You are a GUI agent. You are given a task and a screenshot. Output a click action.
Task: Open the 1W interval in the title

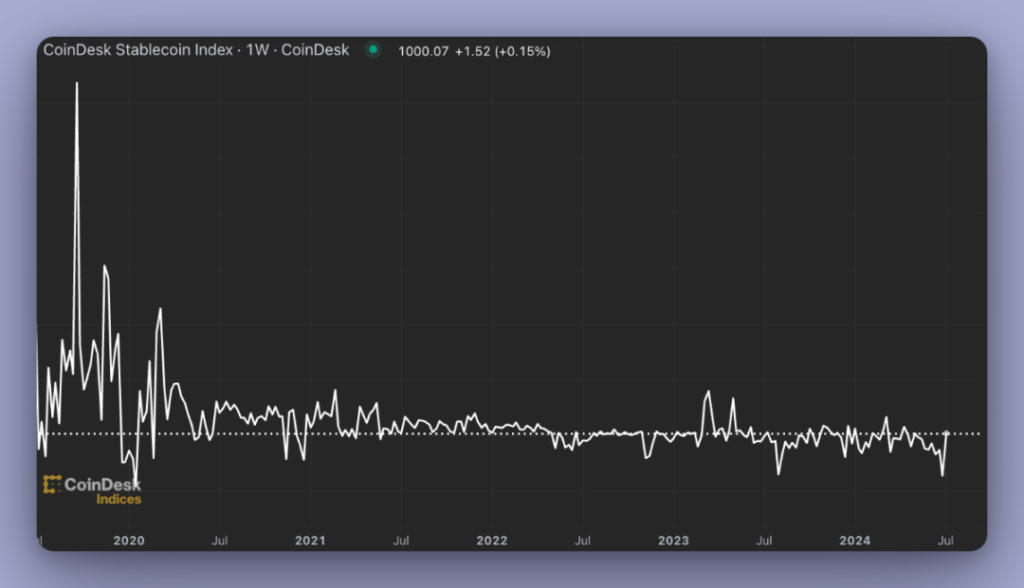(x=258, y=49)
